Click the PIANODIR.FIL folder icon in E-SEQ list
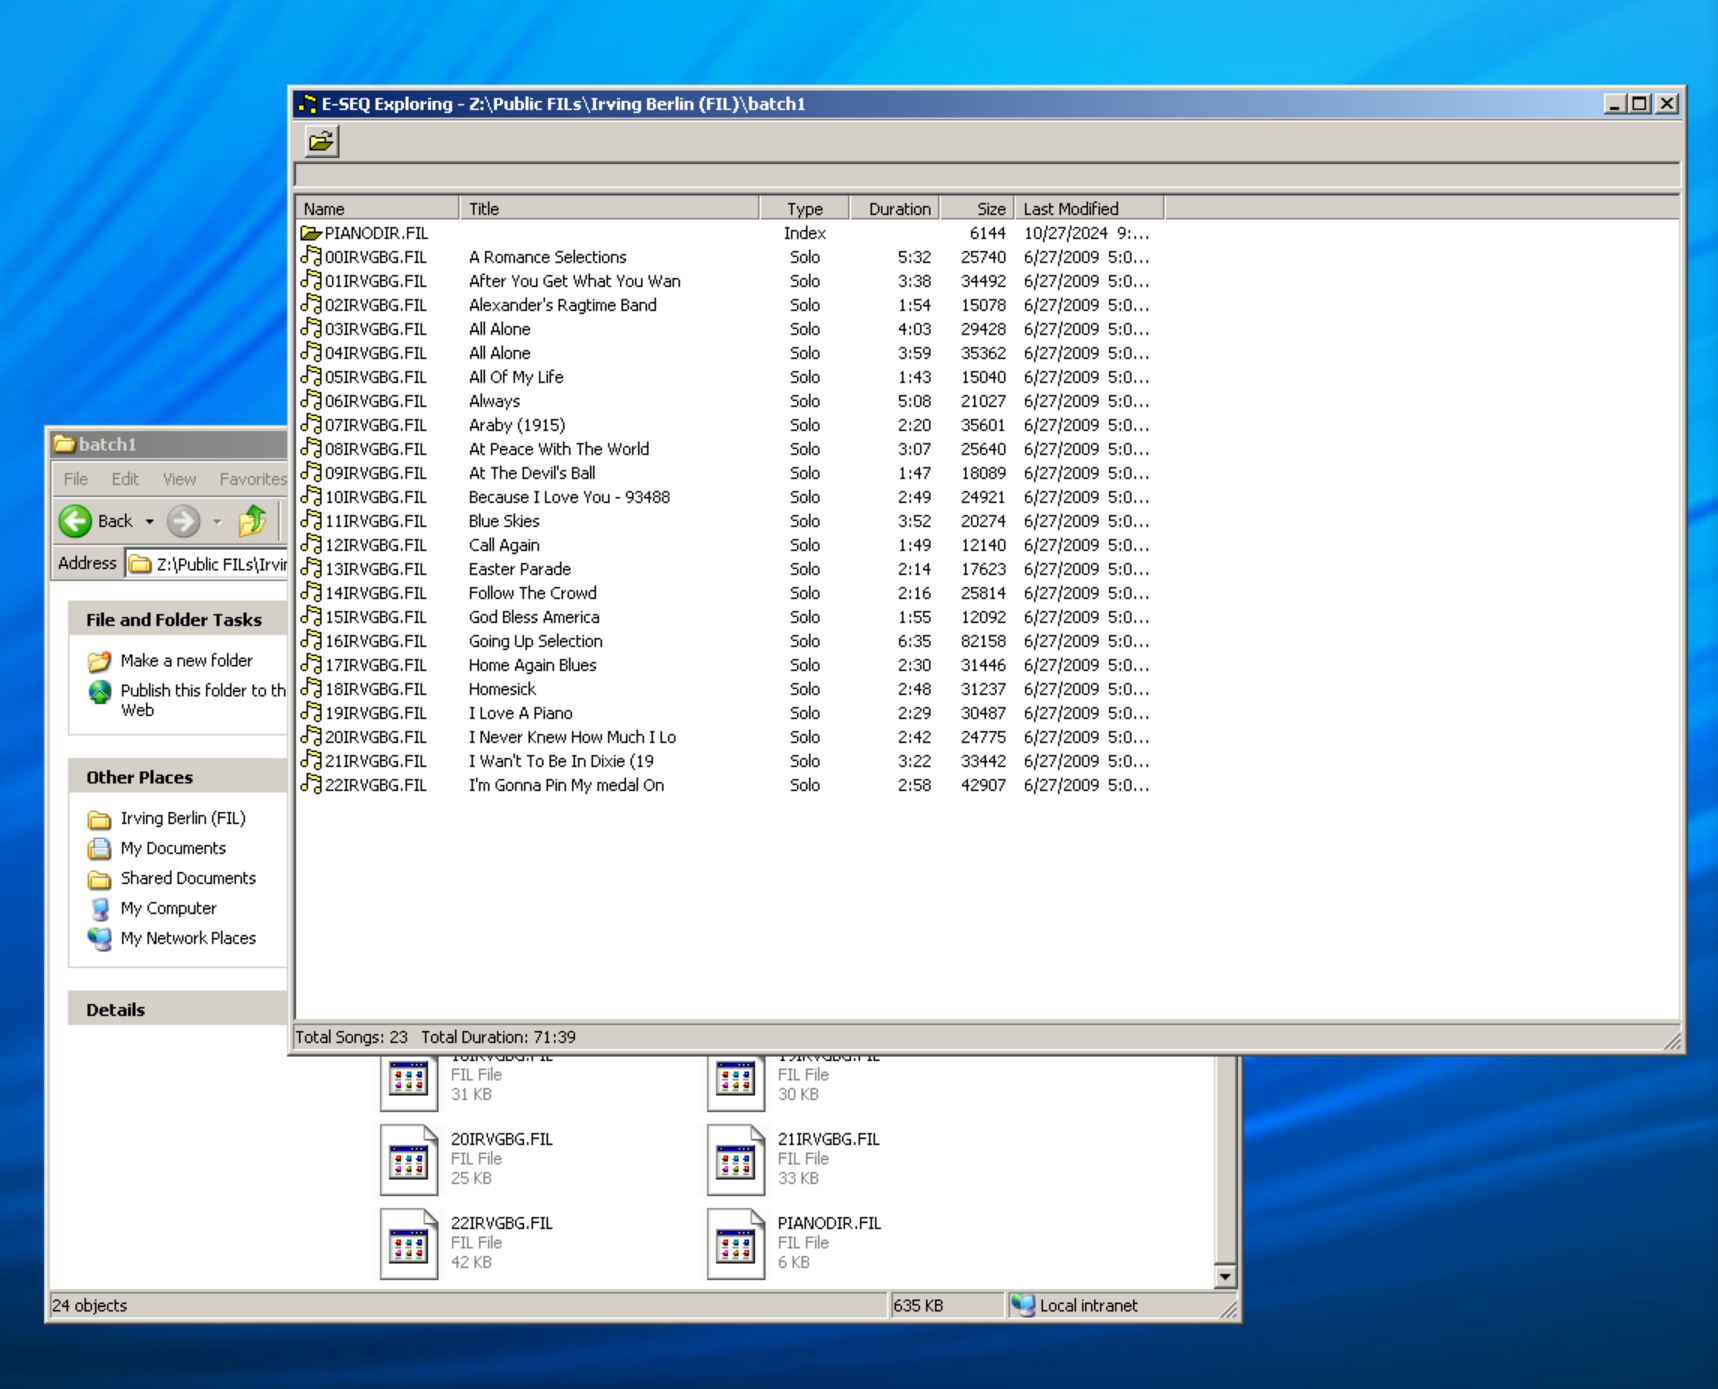The image size is (1718, 1389). pos(311,233)
